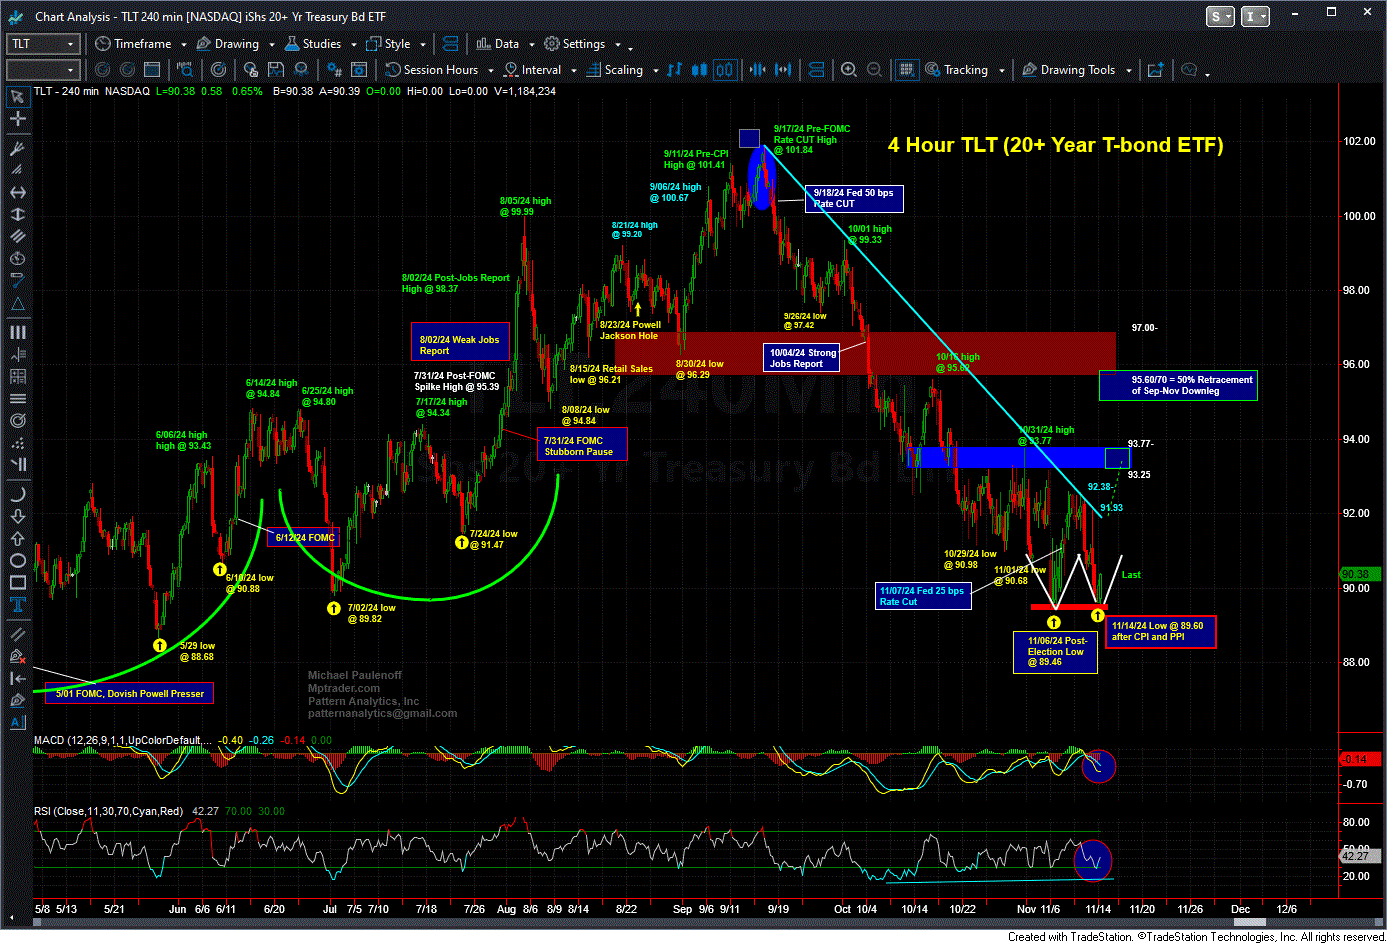Select the crosshair cursor tool
This screenshot has width=1387, height=943.
click(x=17, y=118)
